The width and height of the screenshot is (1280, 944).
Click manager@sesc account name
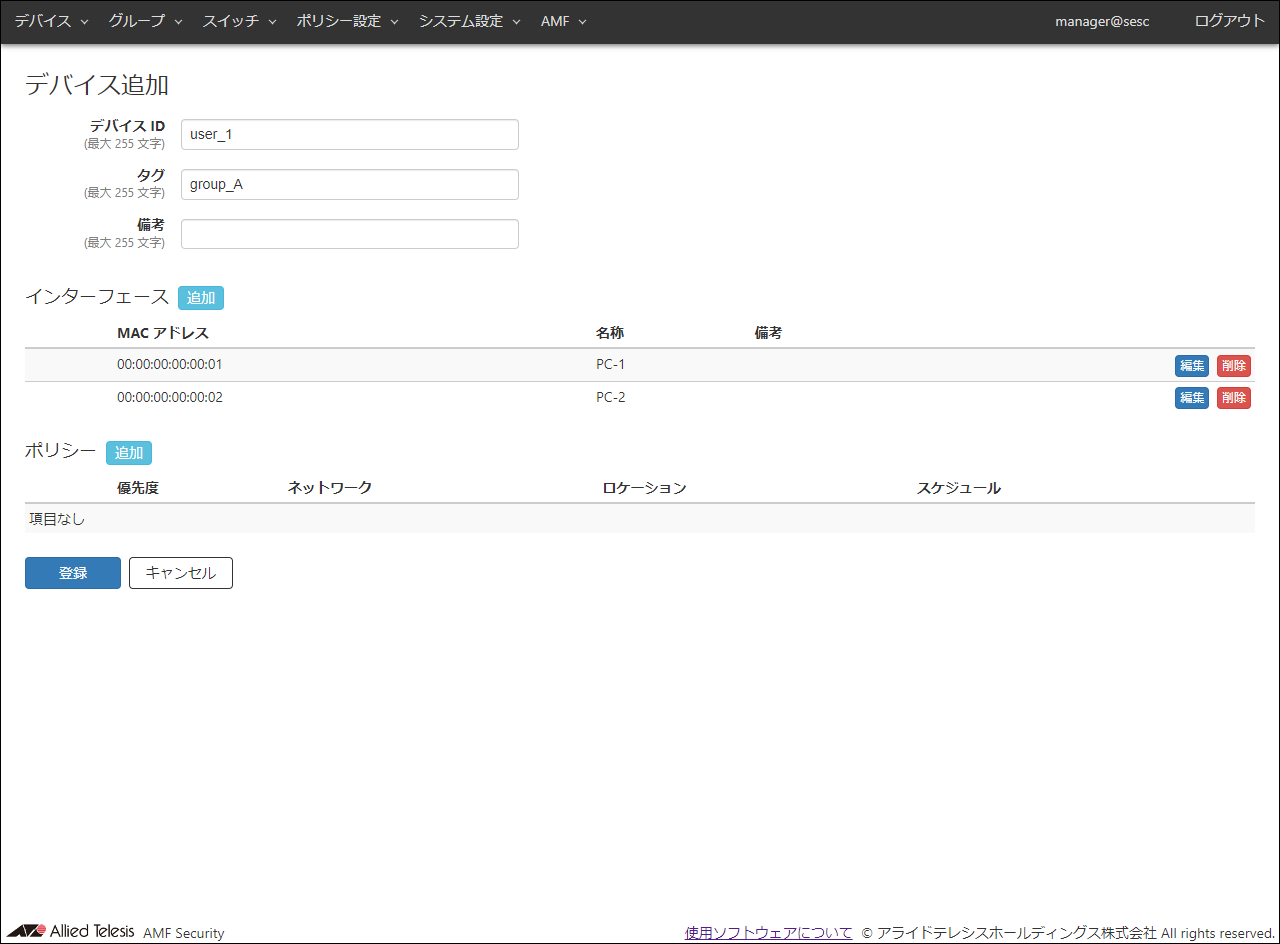(x=1102, y=21)
